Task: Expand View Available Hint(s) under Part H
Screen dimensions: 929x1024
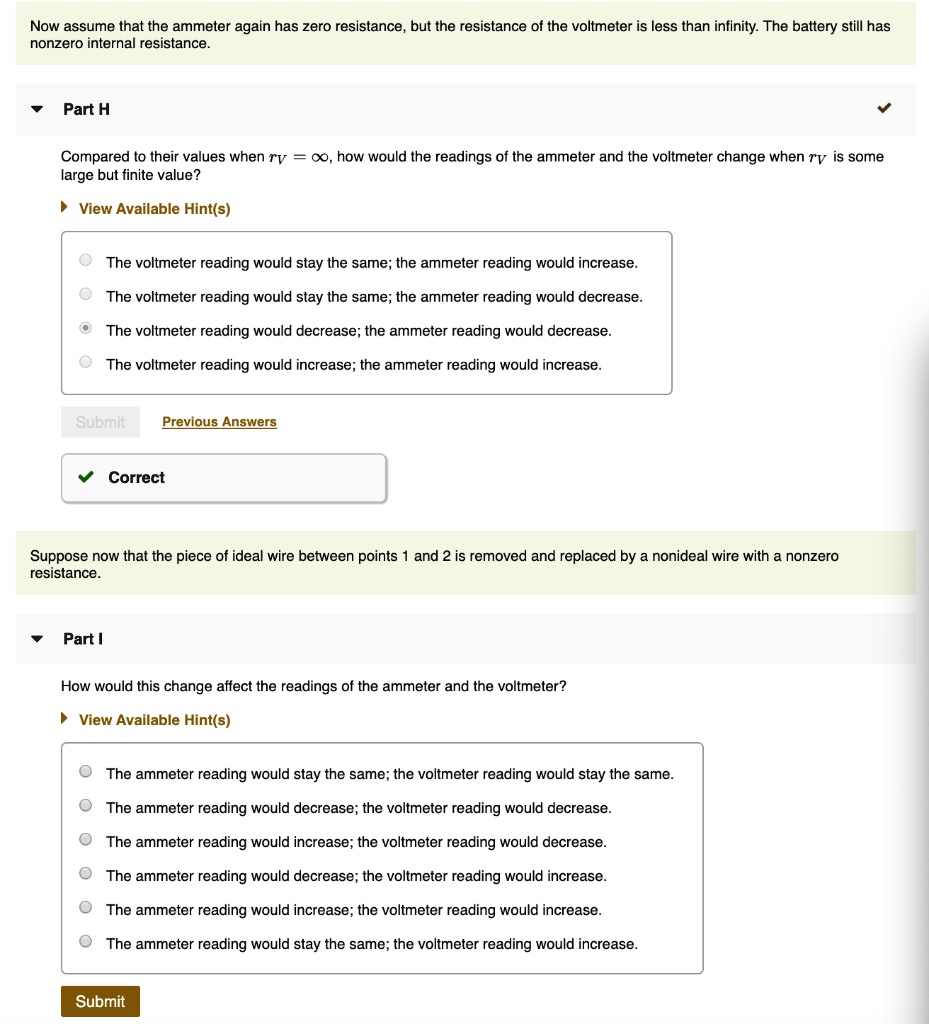Action: click(154, 208)
